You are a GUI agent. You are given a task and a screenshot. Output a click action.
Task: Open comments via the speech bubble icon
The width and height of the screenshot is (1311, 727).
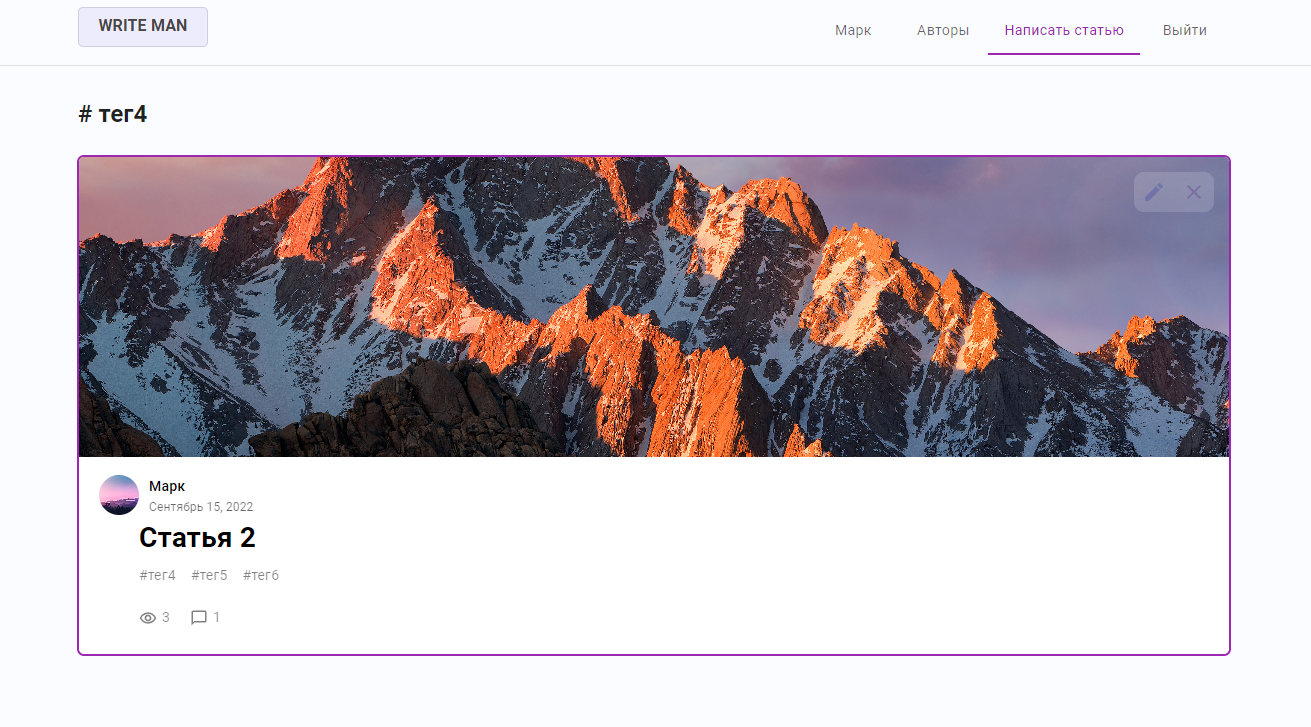(198, 617)
